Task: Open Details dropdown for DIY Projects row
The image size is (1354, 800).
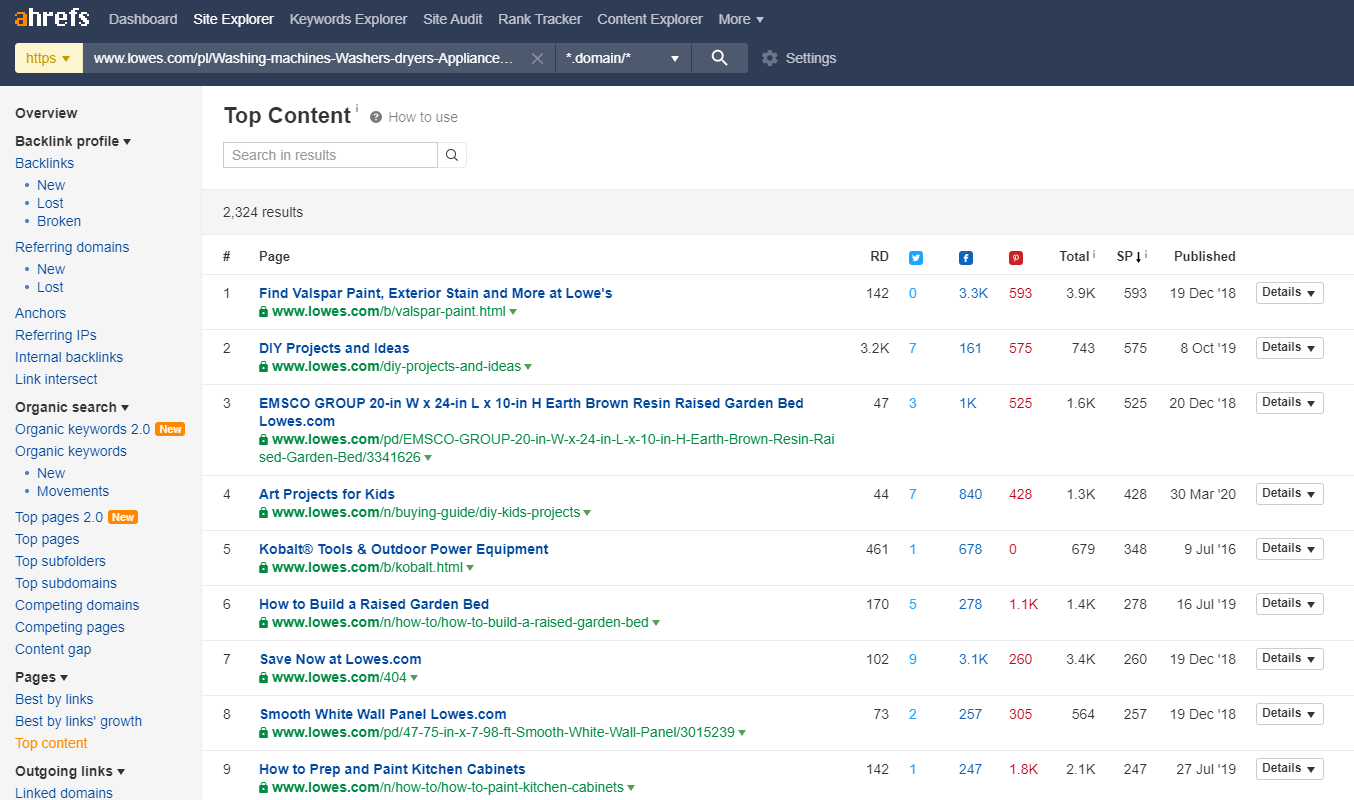Action: tap(1289, 348)
